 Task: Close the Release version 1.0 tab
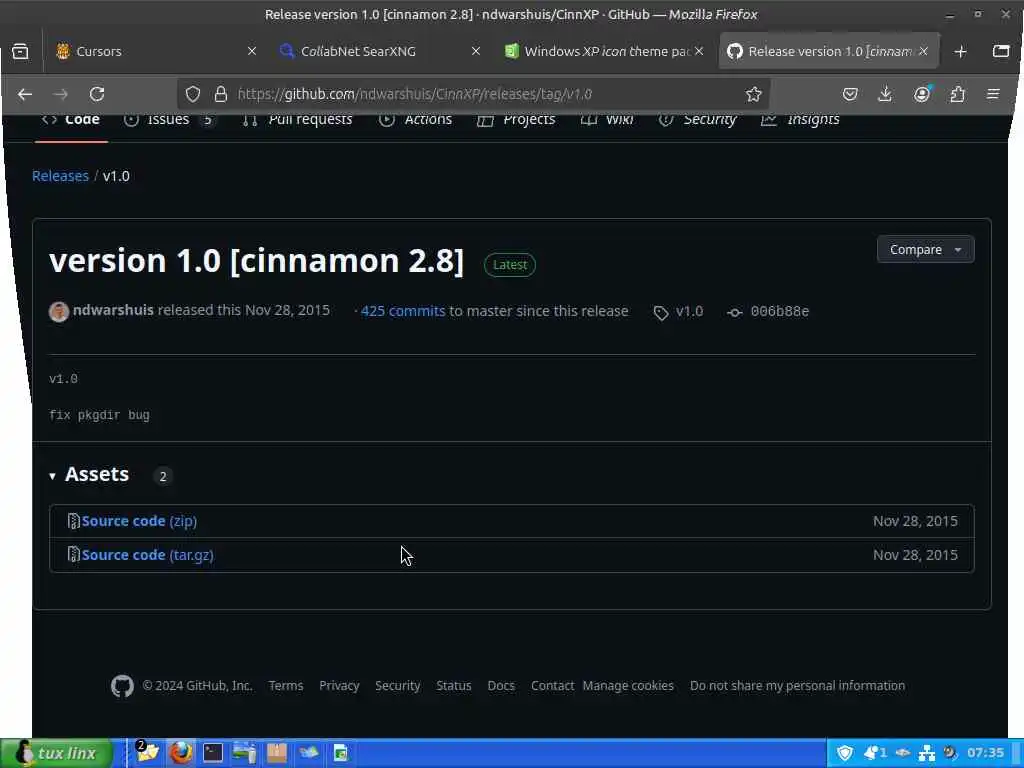(x=923, y=51)
